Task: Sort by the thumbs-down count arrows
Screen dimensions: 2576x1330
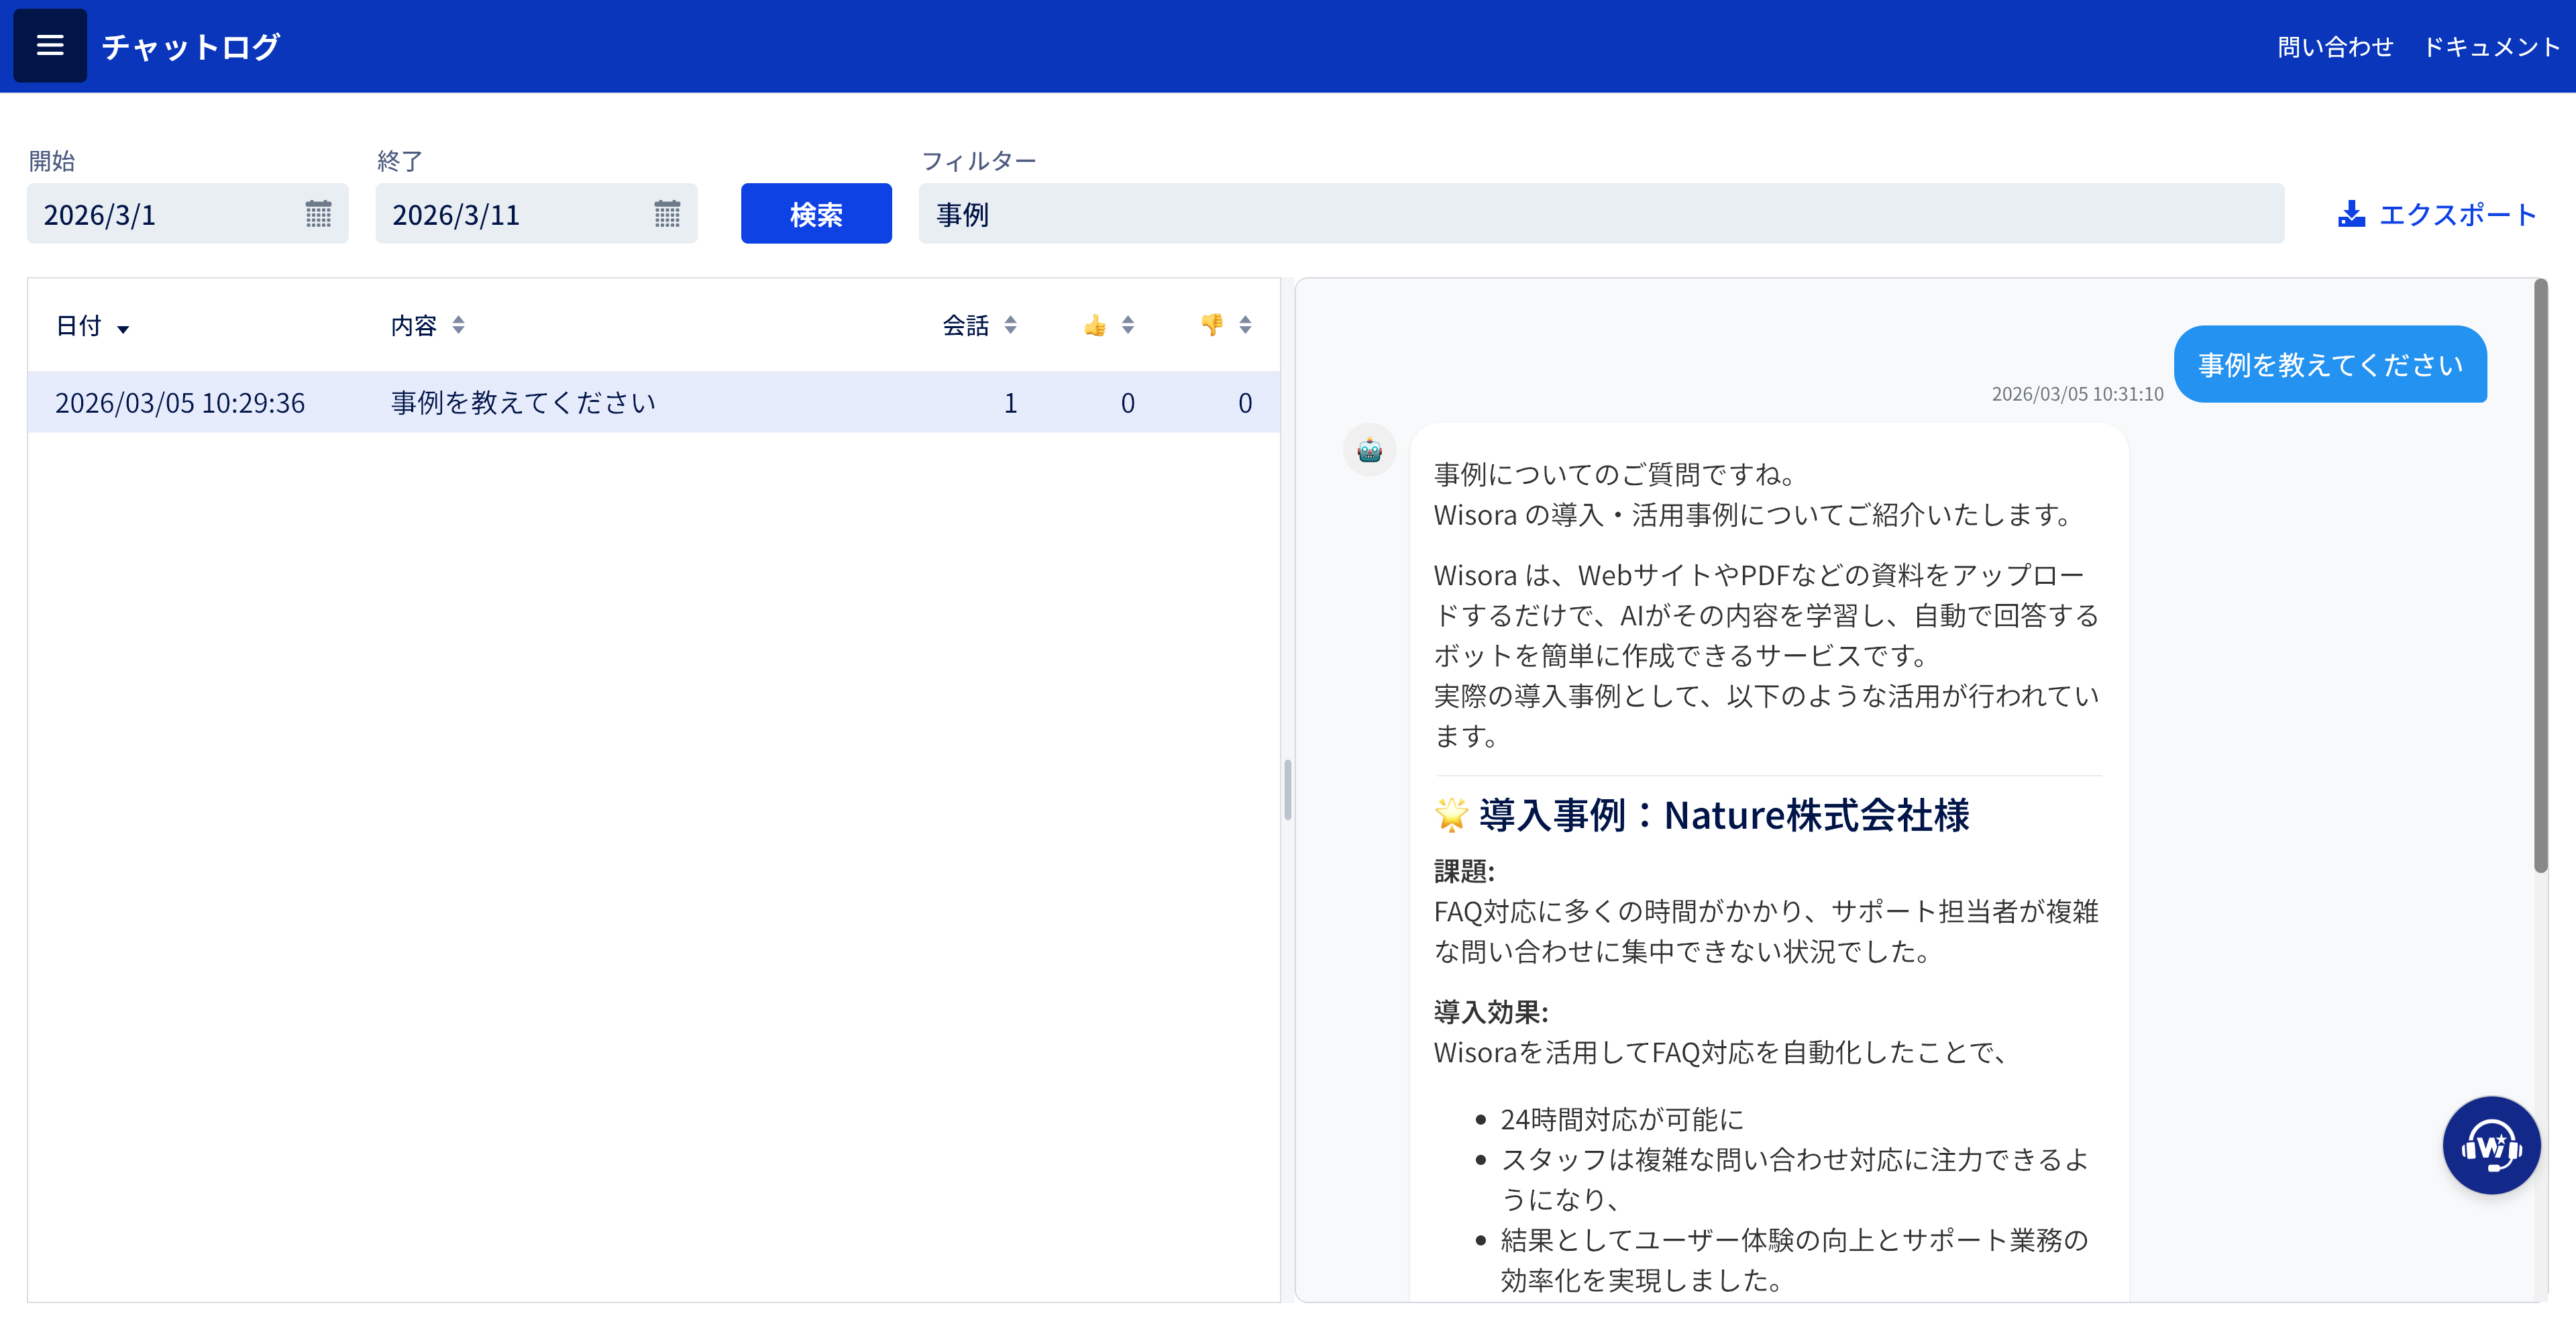Action: click(x=1245, y=325)
